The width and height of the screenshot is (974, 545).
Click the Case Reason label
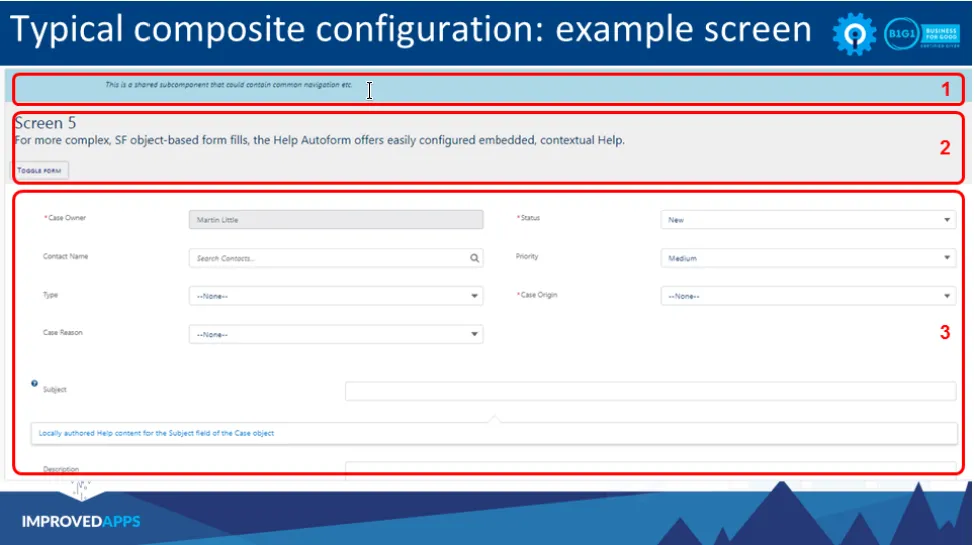click(x=63, y=332)
